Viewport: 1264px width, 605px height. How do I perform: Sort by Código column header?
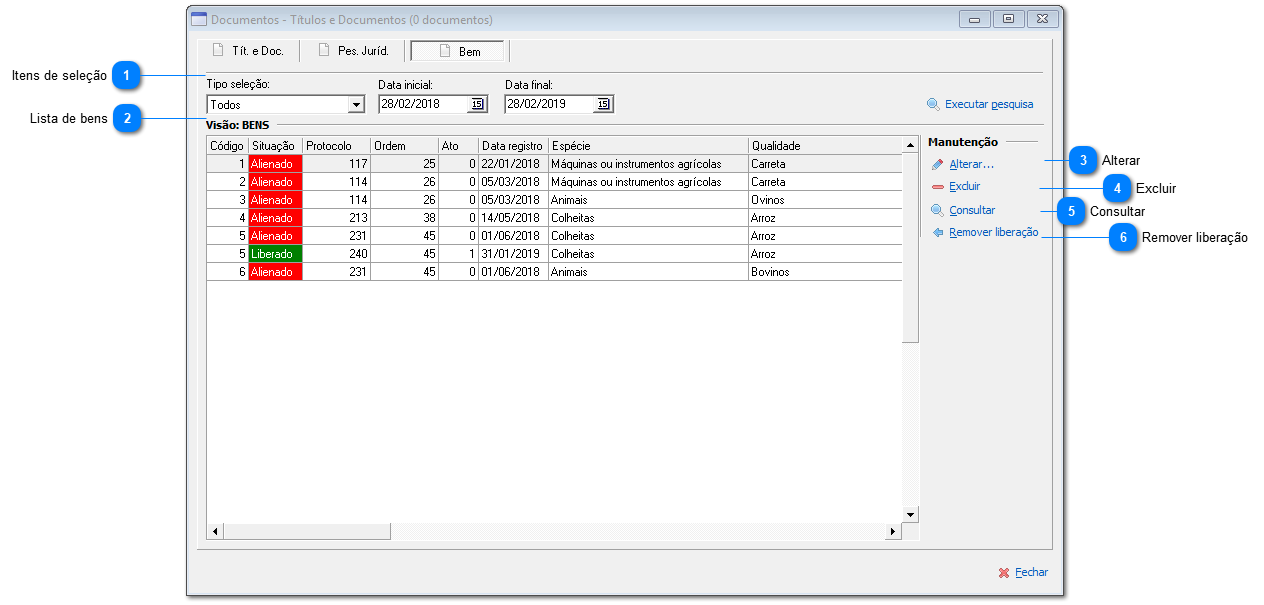(x=227, y=146)
